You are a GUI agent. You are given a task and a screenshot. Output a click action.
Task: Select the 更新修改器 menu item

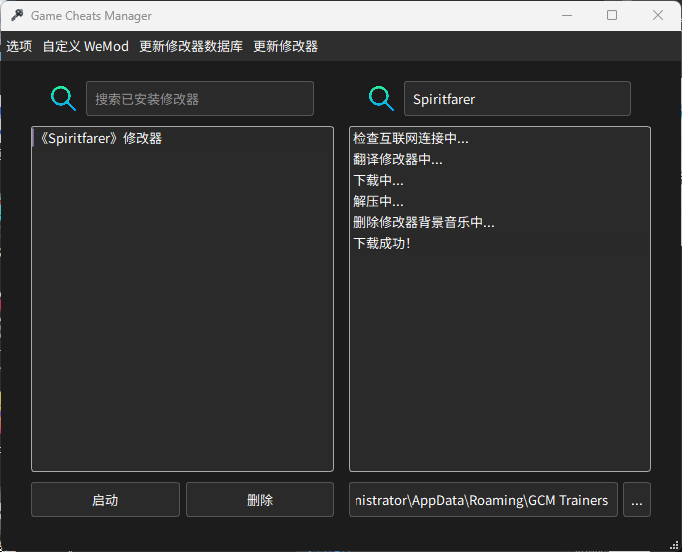285,46
